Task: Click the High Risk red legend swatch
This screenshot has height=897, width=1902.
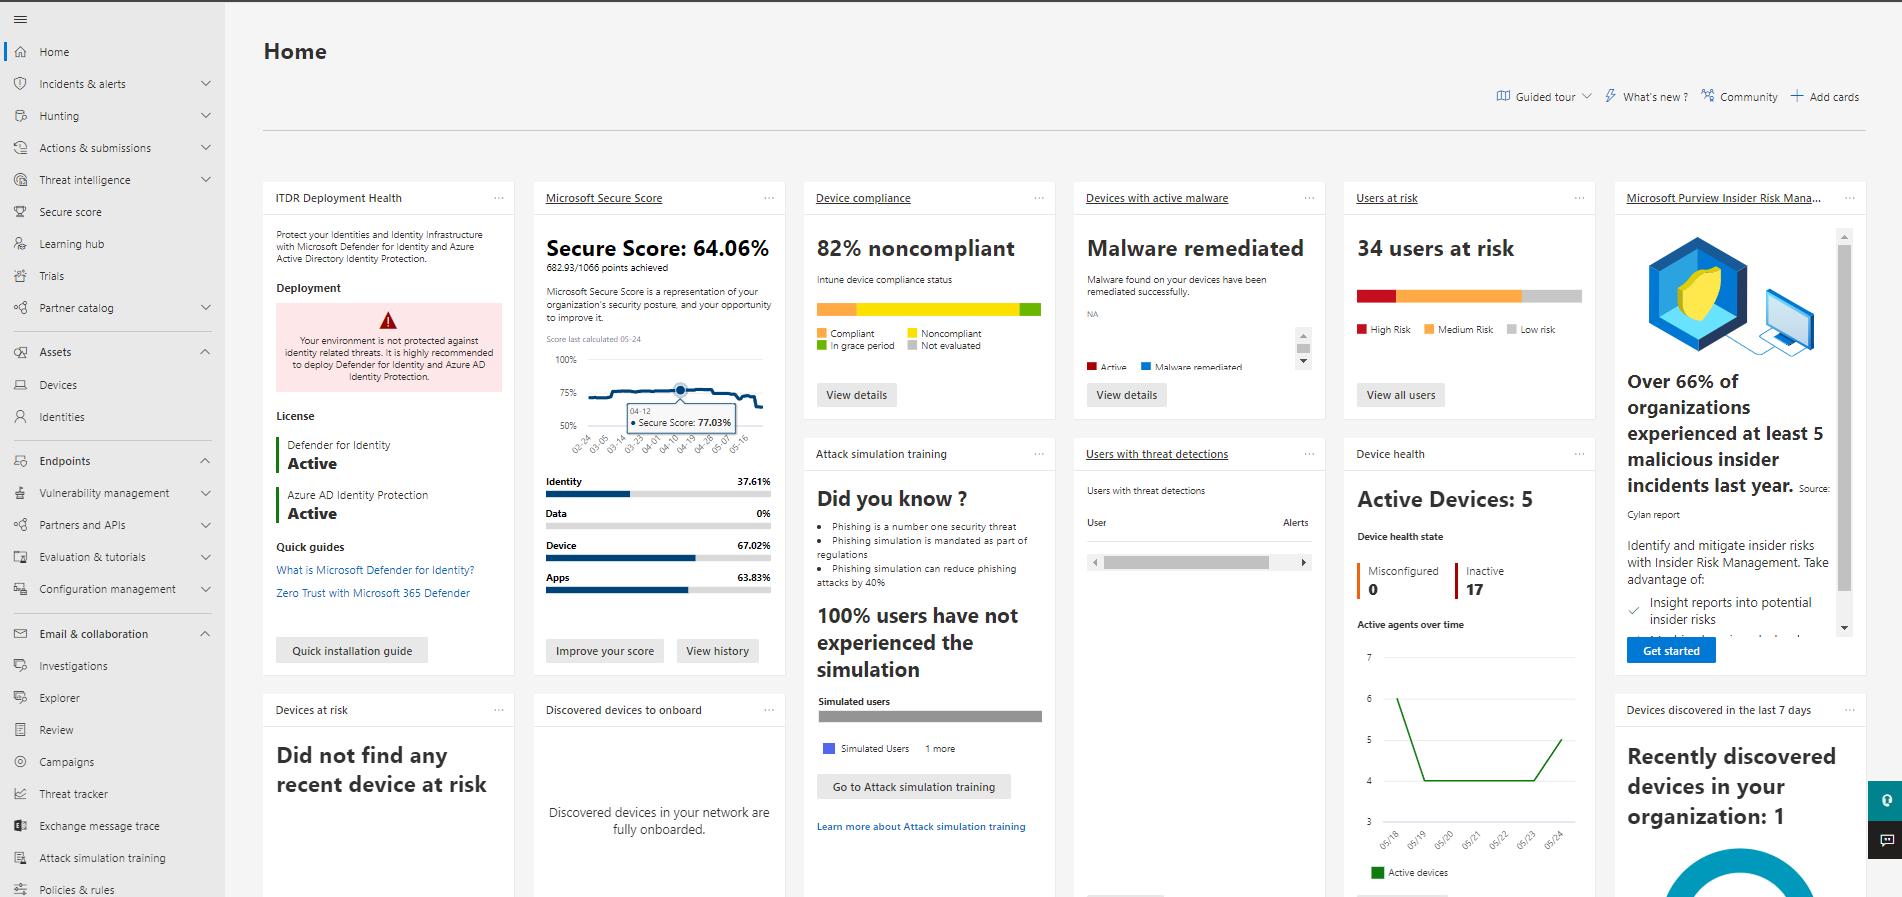Action: pos(1362,329)
